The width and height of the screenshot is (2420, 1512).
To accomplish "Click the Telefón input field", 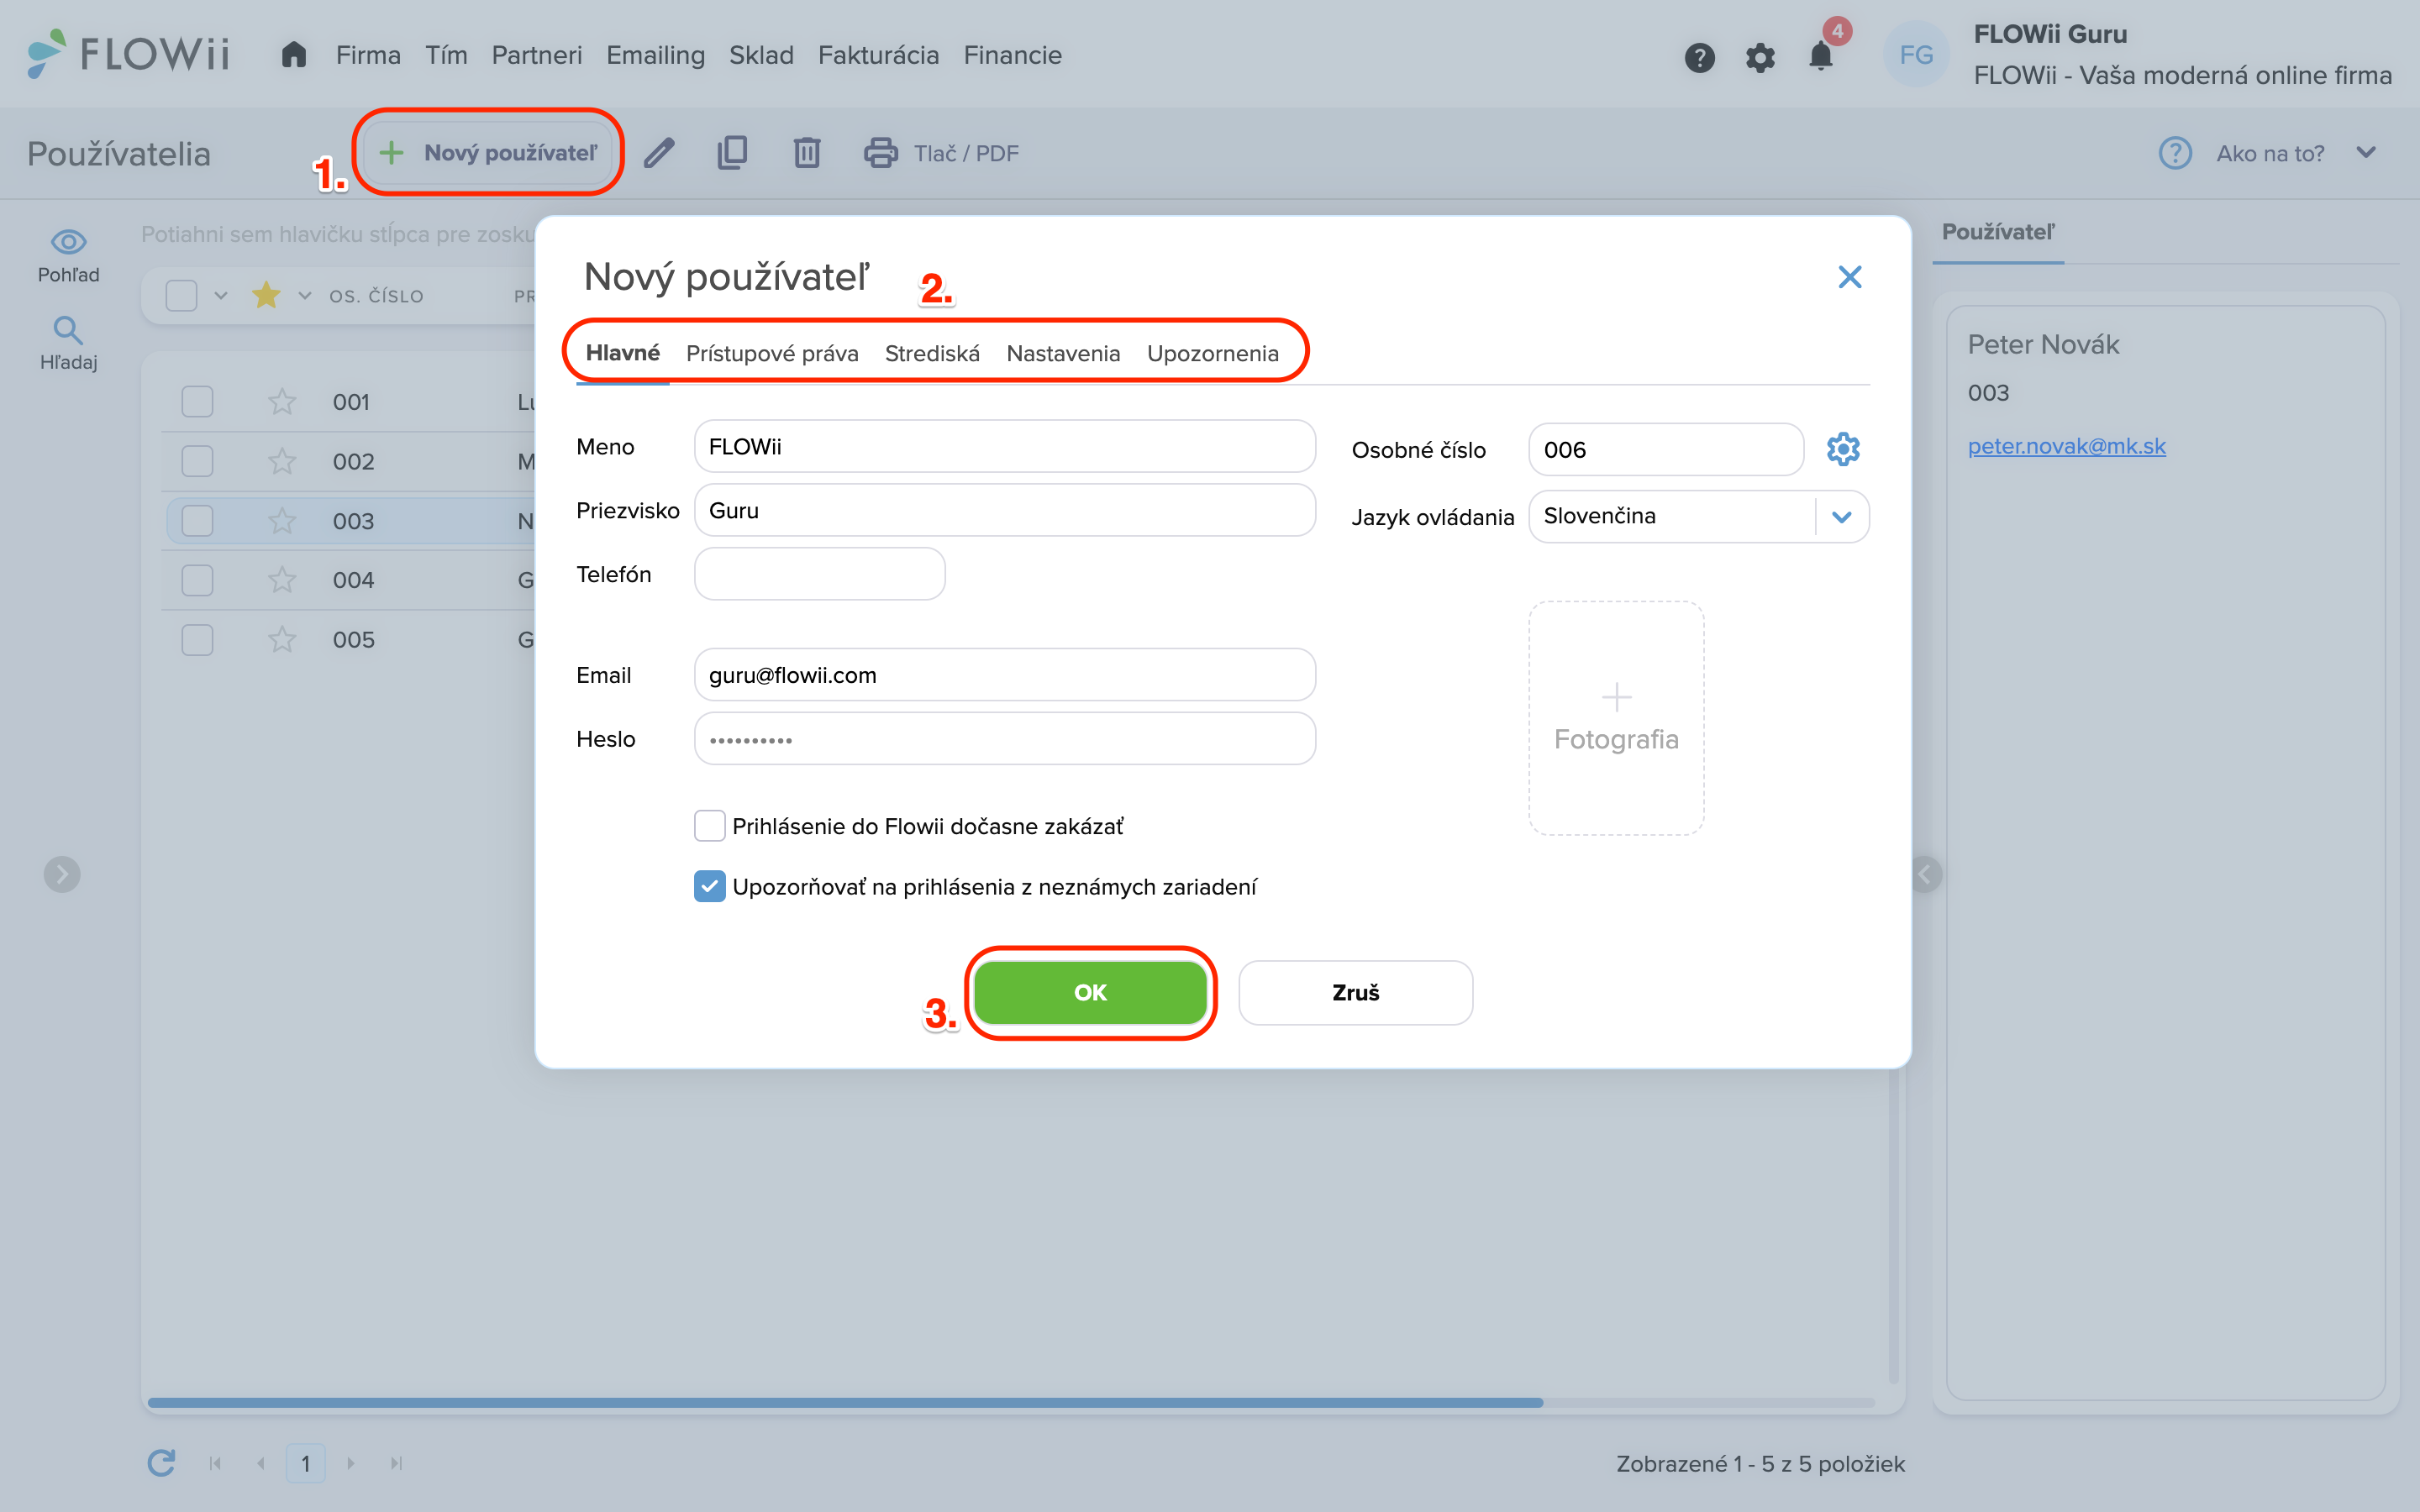I will 819,574.
